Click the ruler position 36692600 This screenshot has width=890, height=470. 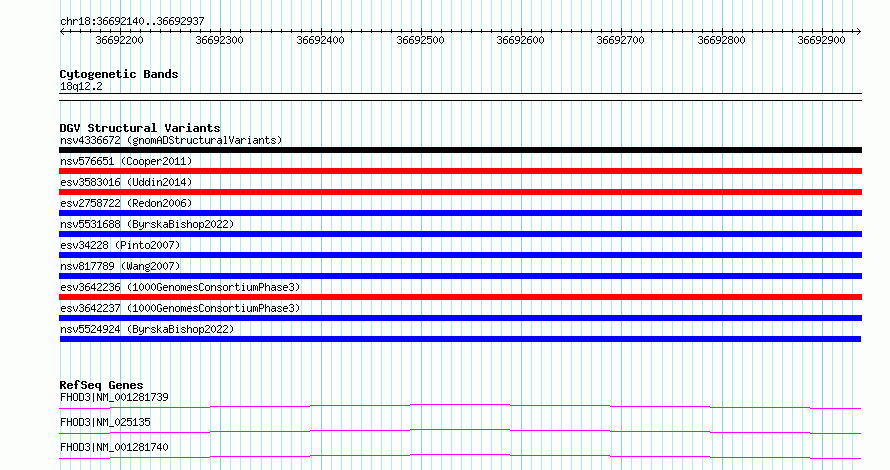520,40
